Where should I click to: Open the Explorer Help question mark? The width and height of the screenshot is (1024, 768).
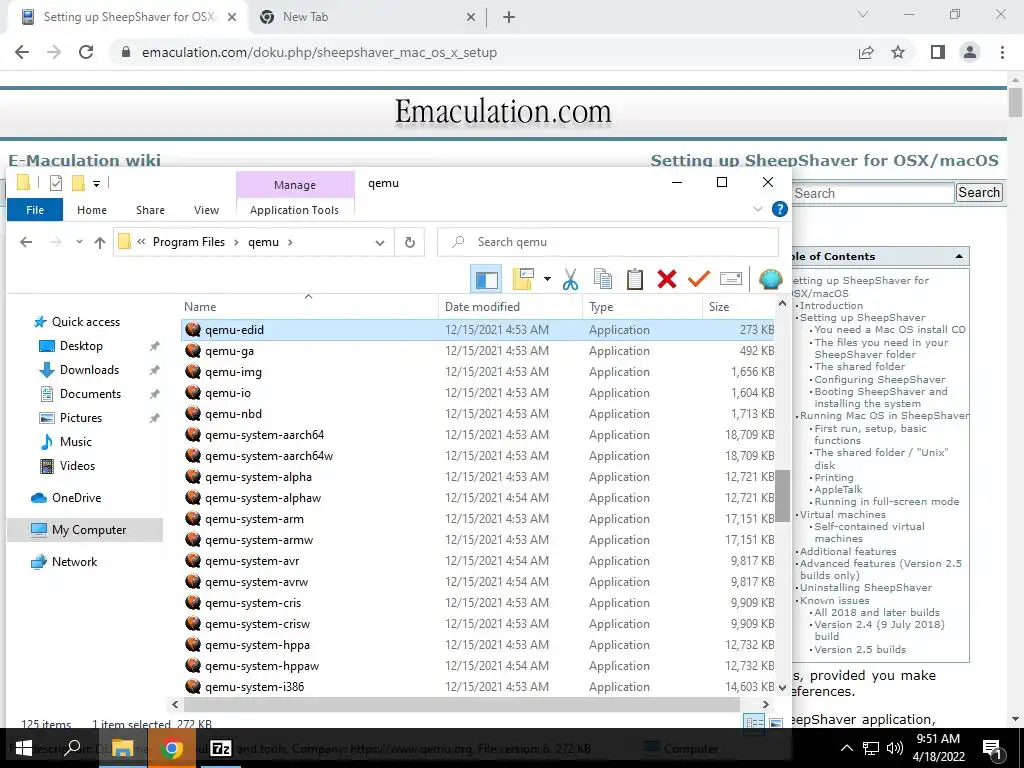(779, 209)
